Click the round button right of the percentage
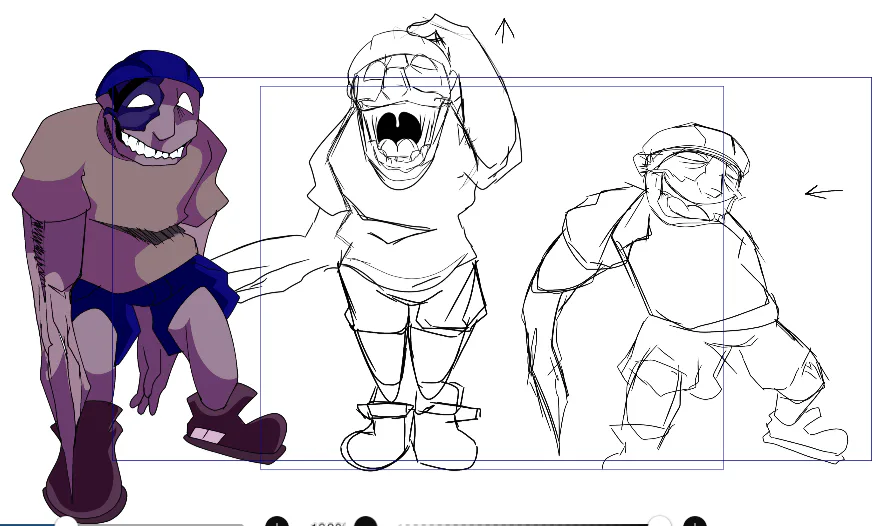887x526 pixels. pos(366,519)
